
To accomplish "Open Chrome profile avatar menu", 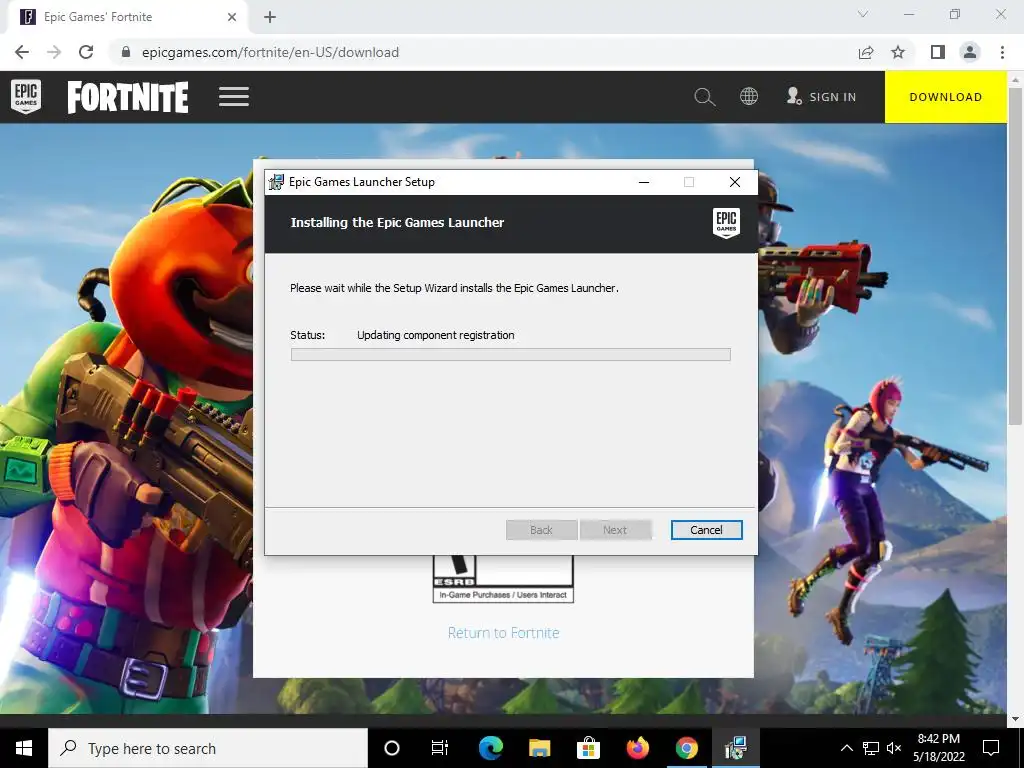I will pos(970,52).
